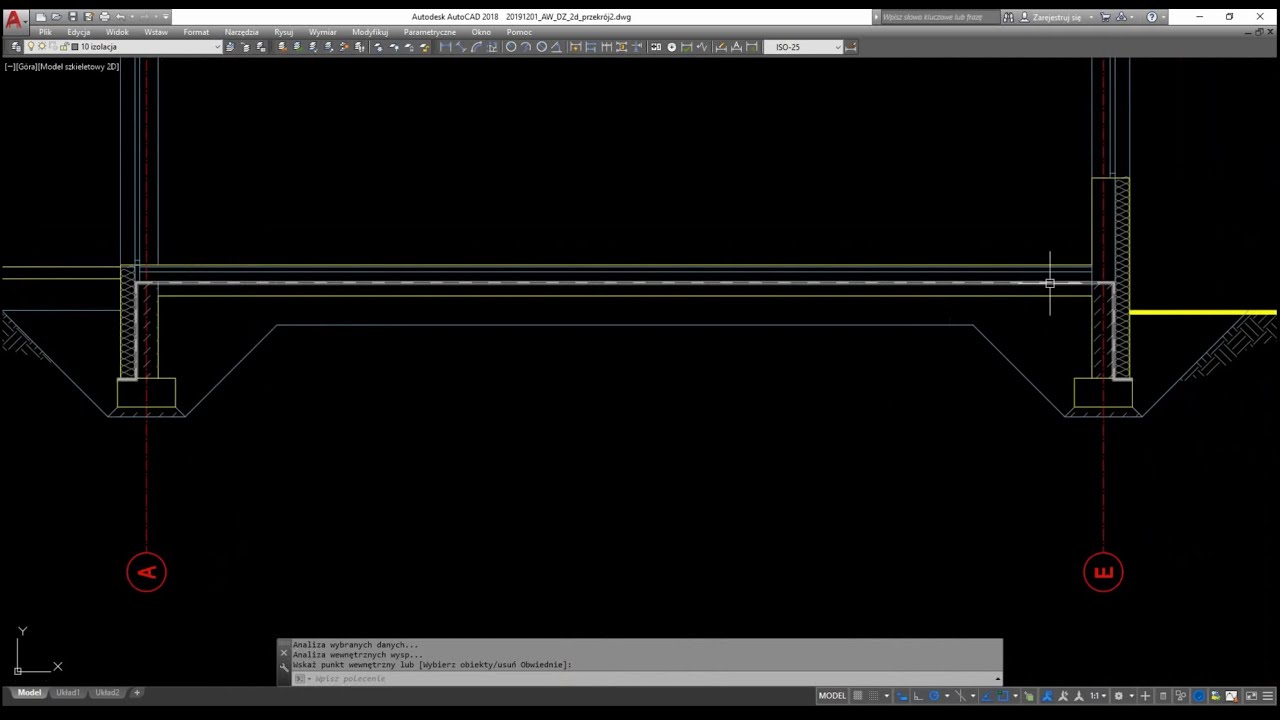This screenshot has height=720, width=1280.
Task: Click the layer color swatch for 10 izolacja
Action: pyautogui.click(x=74, y=47)
